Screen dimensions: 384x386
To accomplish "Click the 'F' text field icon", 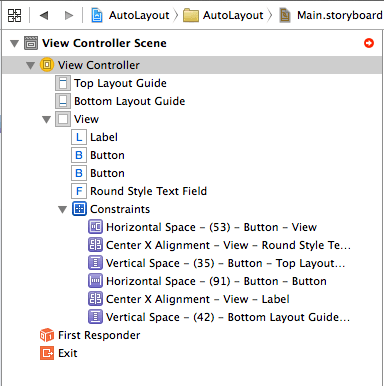I will (79, 191).
